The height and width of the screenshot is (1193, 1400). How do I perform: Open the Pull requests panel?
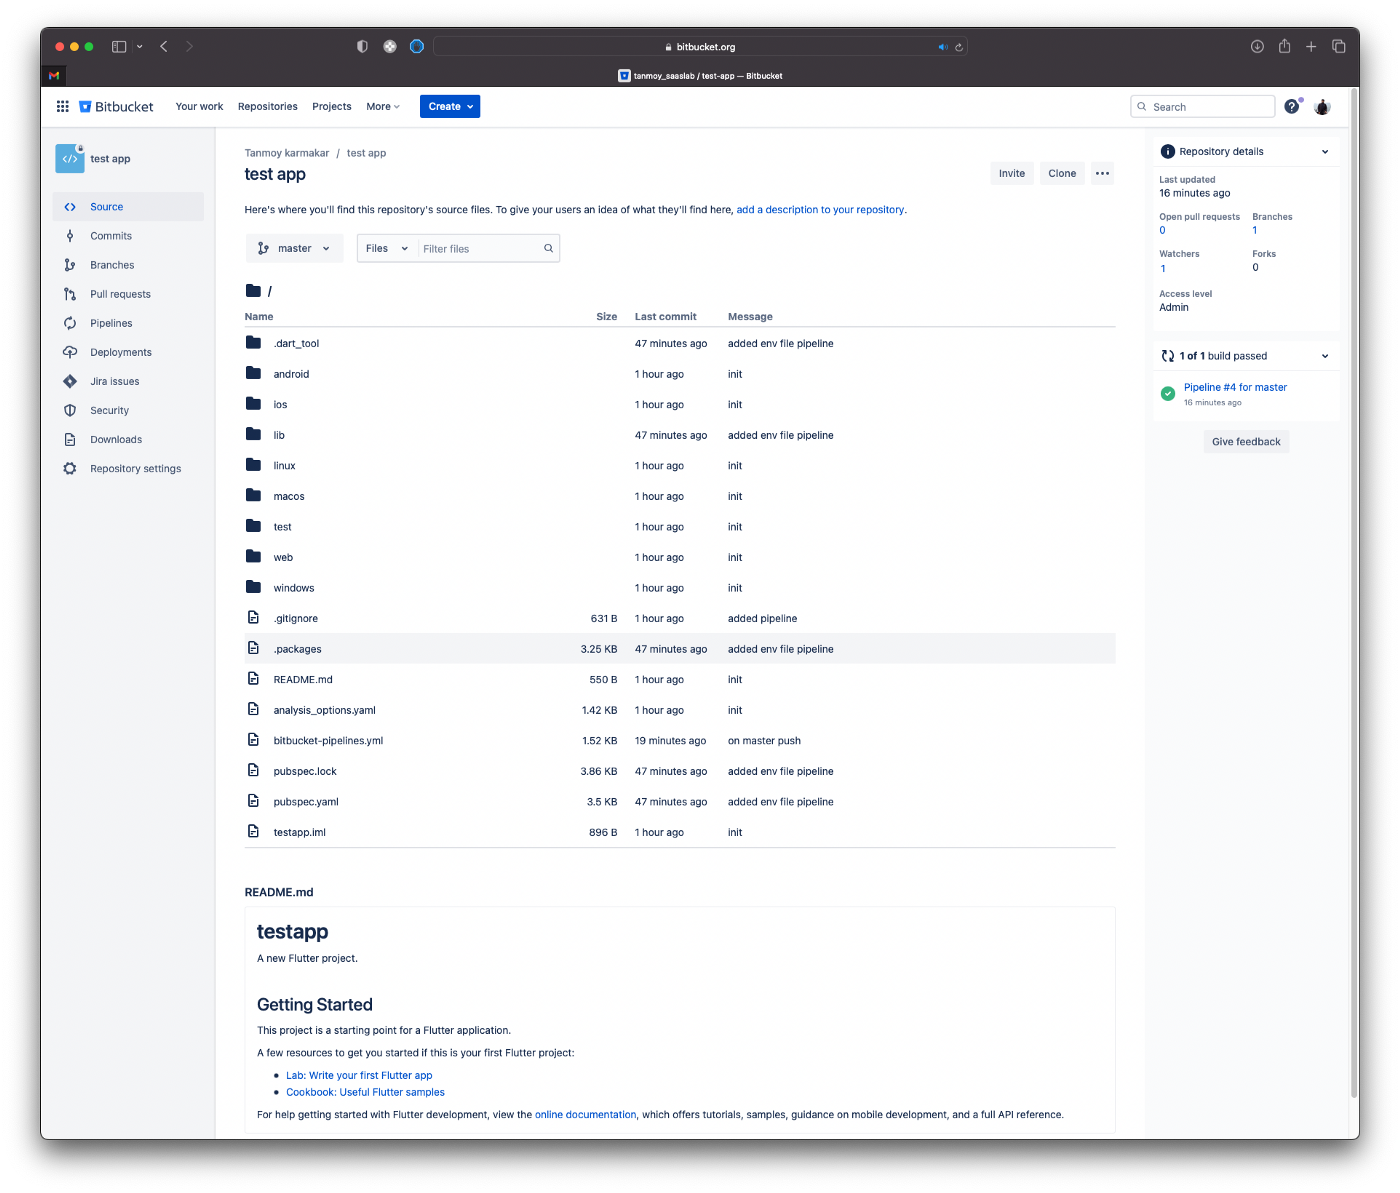point(120,294)
